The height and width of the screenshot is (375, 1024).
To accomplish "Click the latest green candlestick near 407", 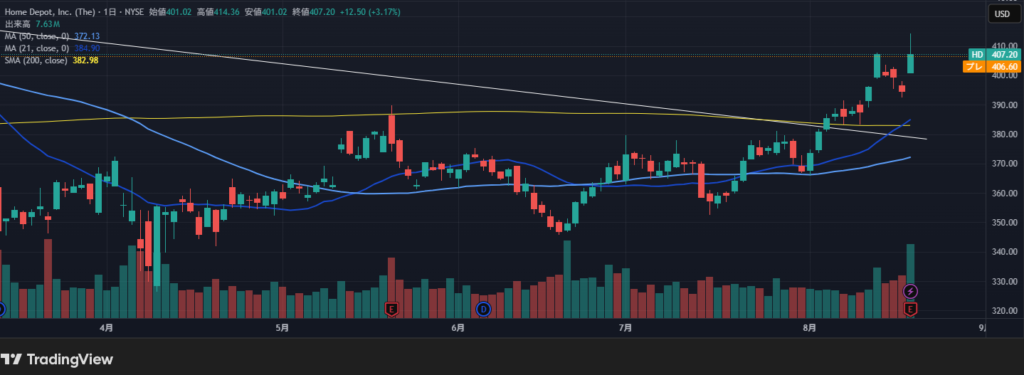I will [x=910, y=64].
